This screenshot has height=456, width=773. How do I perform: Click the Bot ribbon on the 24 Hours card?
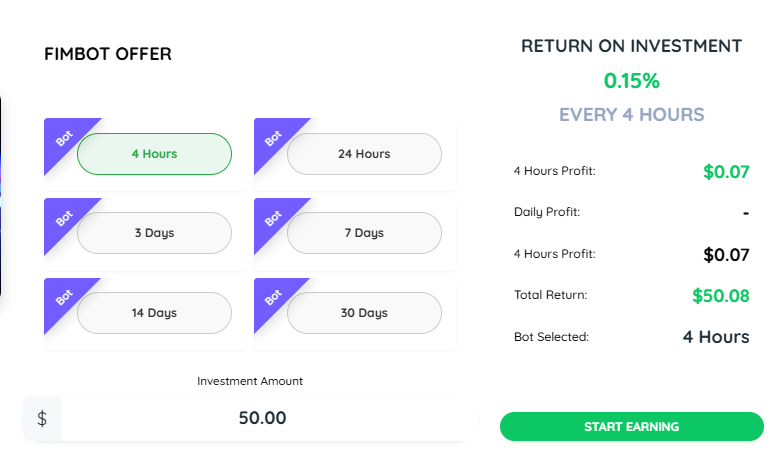[272, 137]
